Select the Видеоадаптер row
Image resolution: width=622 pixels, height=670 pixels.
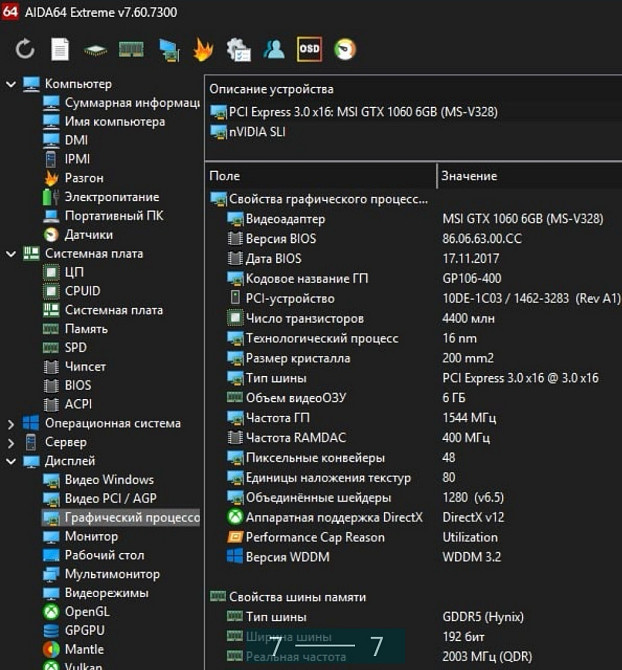414,219
